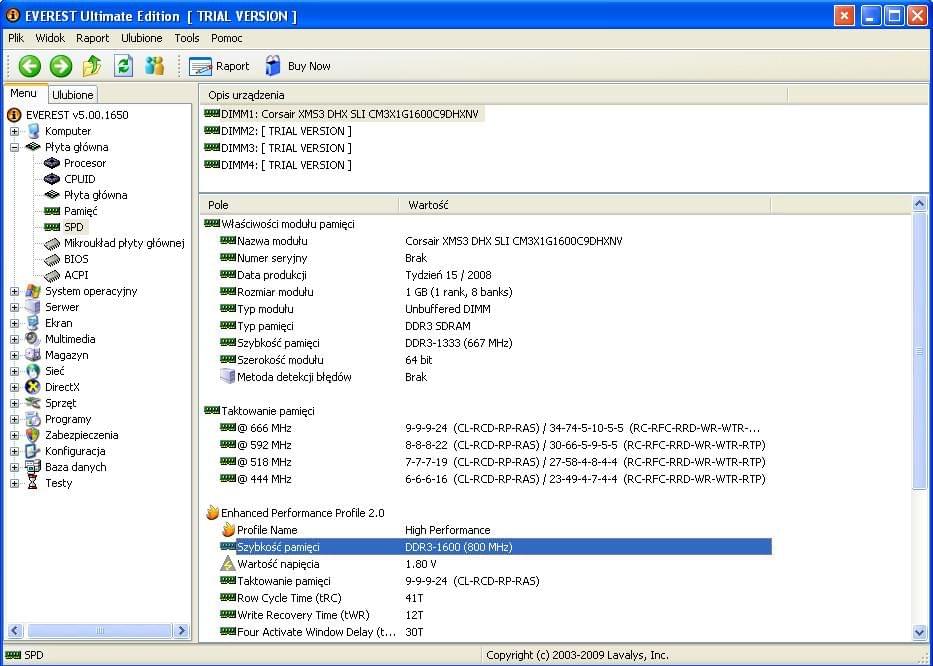Click the ACPI chip icon in tree
The height and width of the screenshot is (666, 933).
click(x=52, y=276)
